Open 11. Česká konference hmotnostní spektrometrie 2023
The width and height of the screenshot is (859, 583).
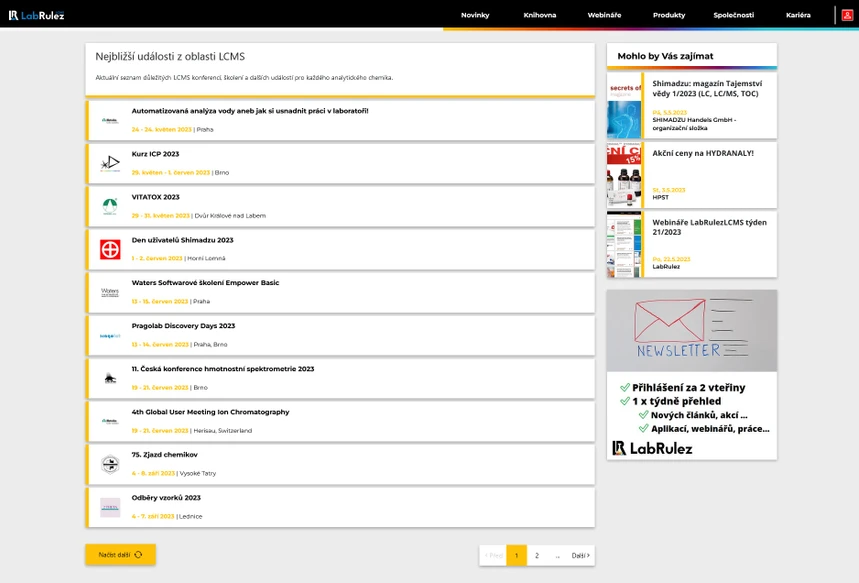pos(223,369)
